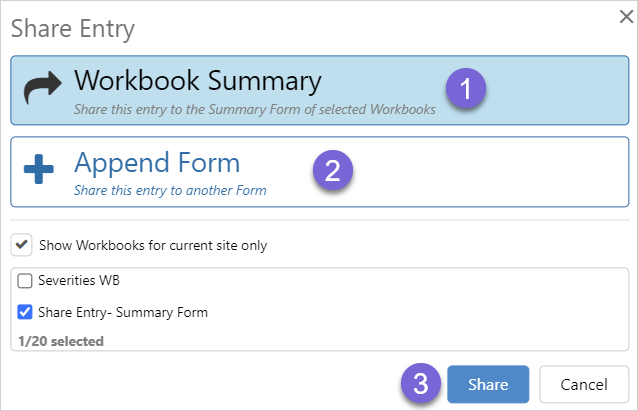Click the "Share Entry- Summary Form" label text
This screenshot has height=411, width=638.
(123, 312)
